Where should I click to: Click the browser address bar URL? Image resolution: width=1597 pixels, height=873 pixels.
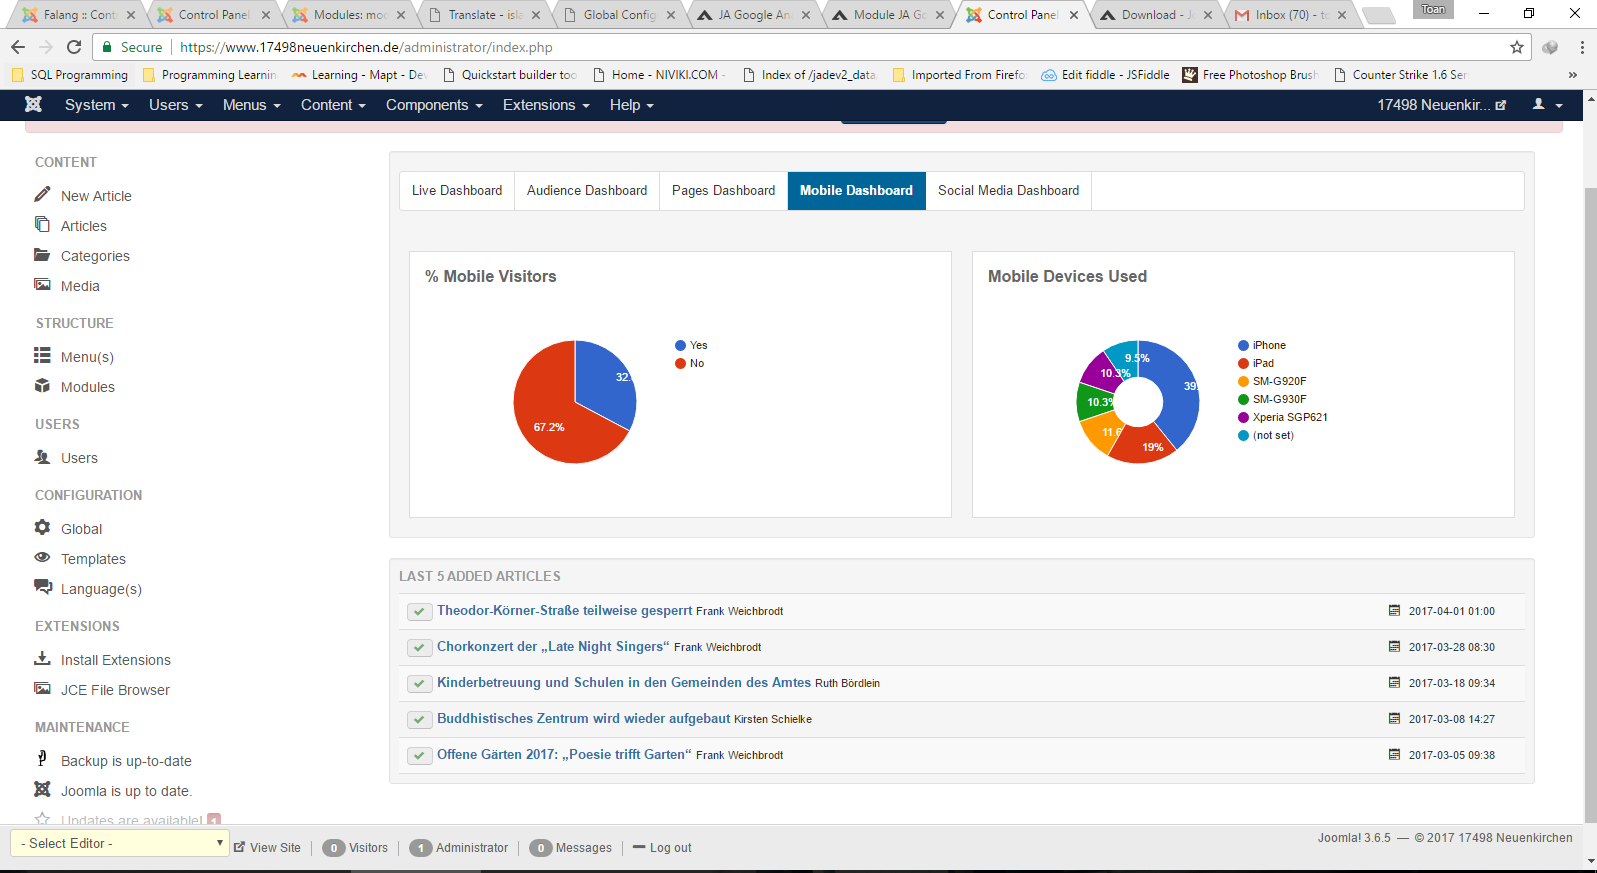tap(366, 47)
